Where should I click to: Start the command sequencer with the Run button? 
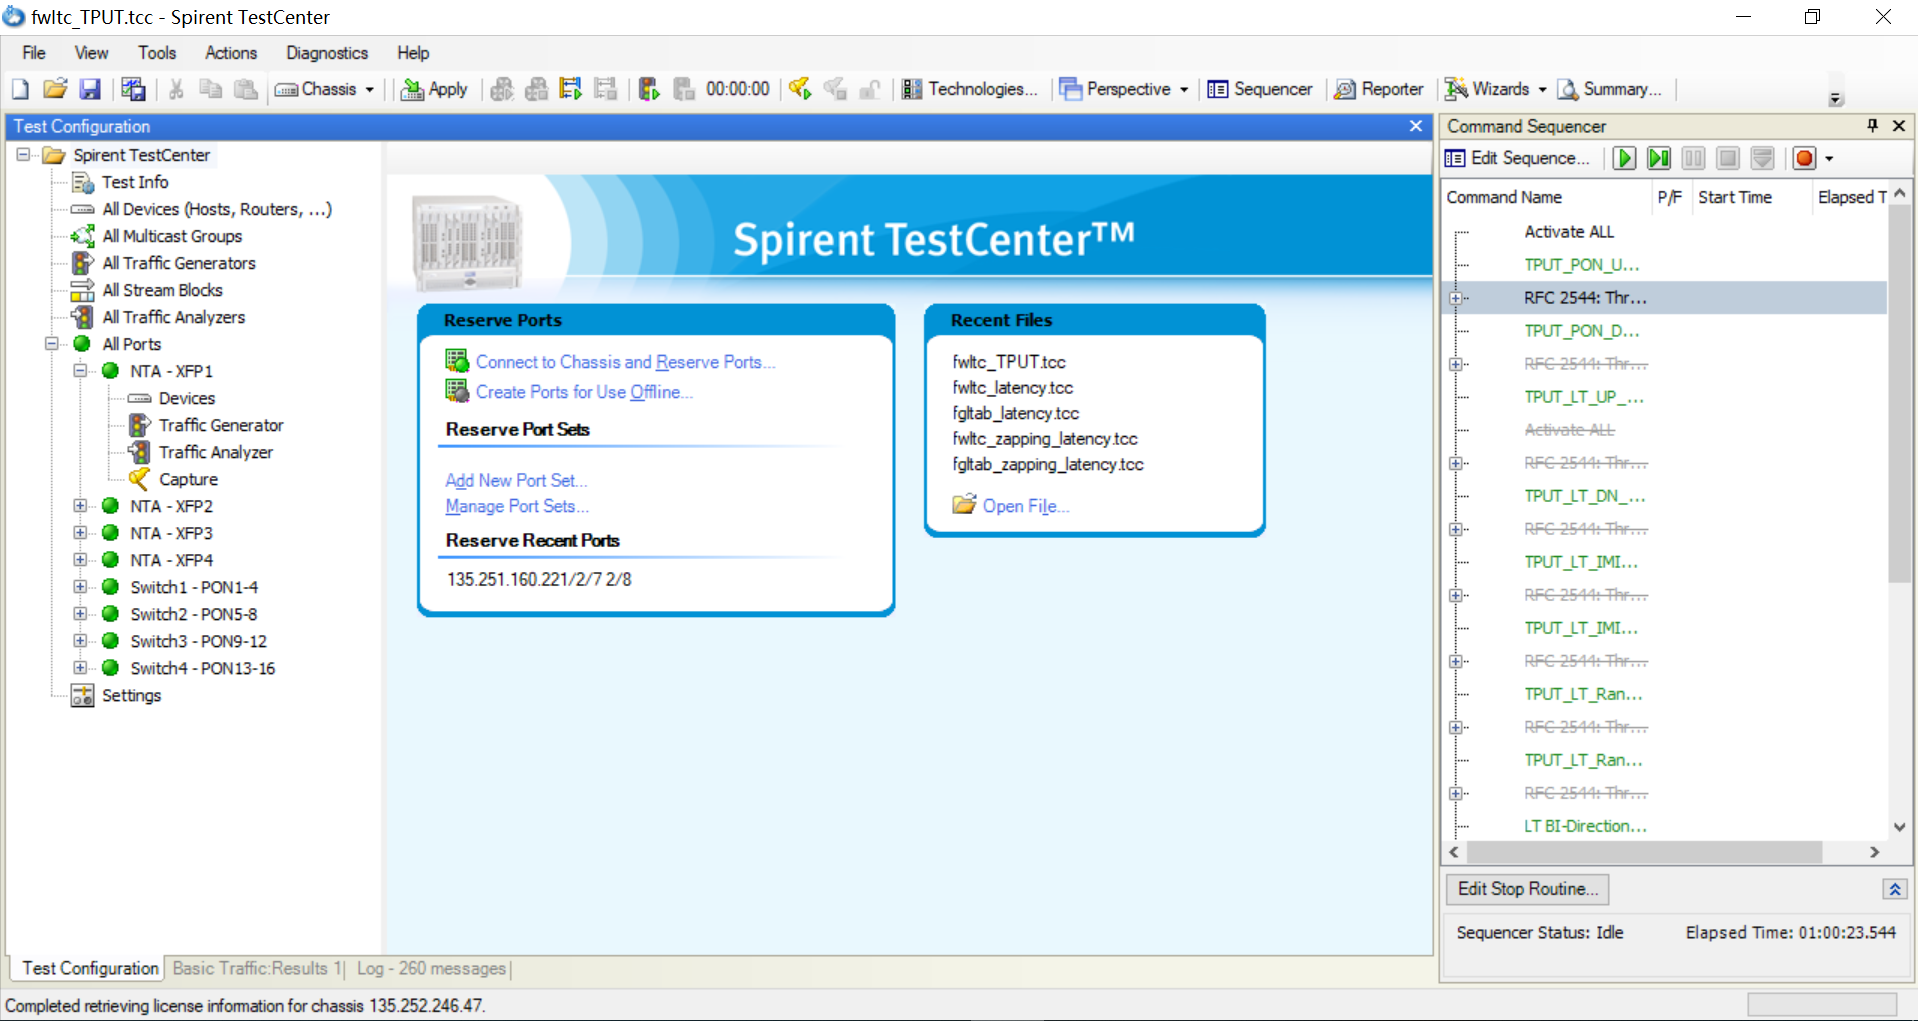tap(1623, 158)
